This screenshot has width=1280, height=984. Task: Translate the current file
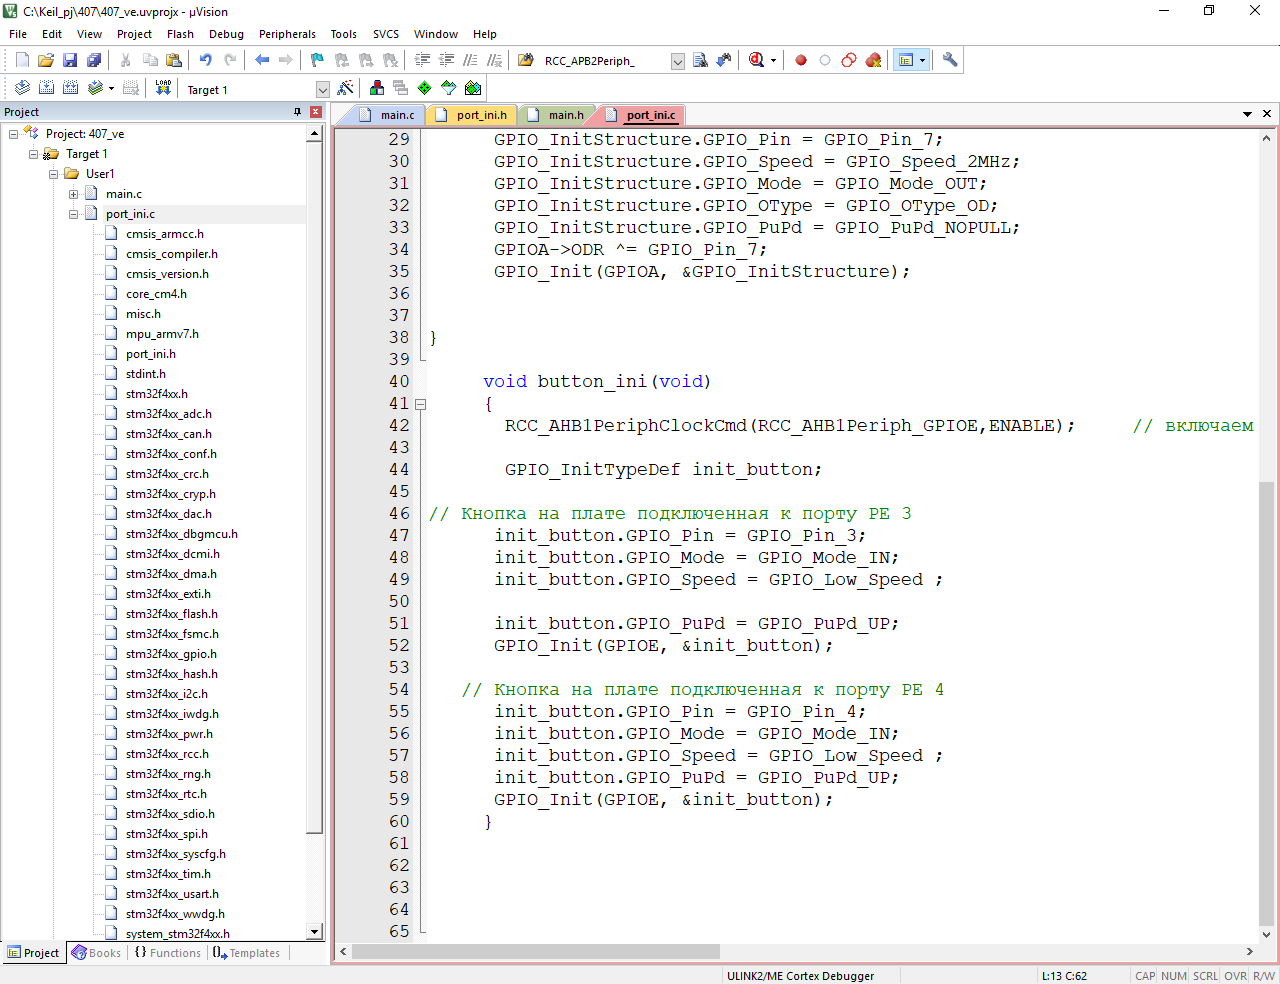[22, 88]
